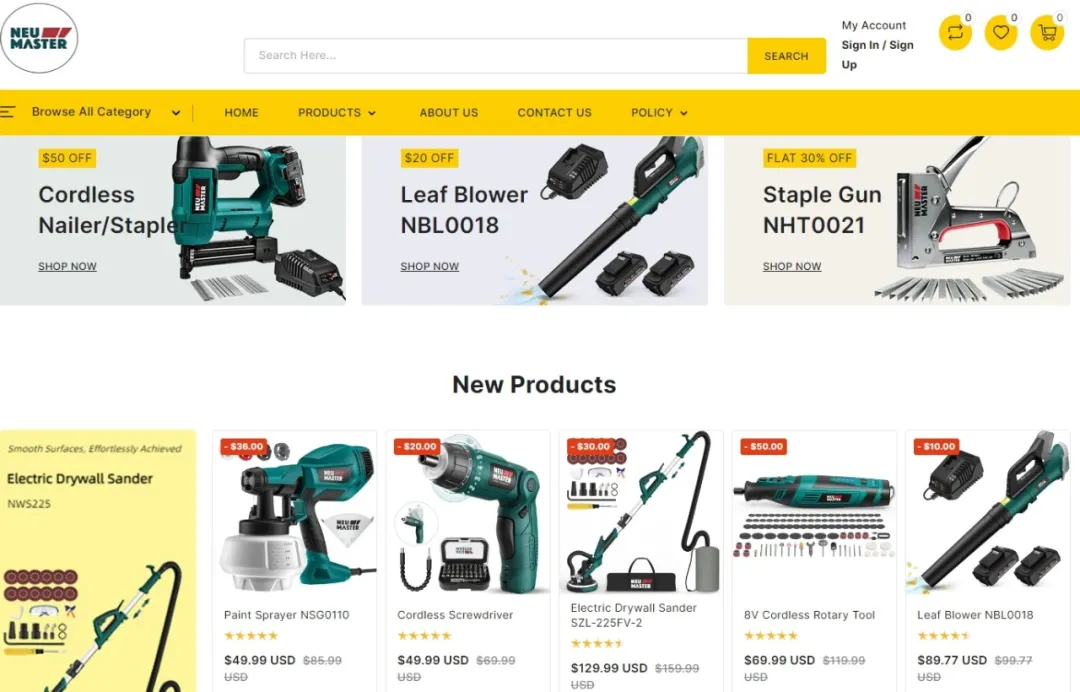Open the wishlist heart icon
The image size is (1080, 692).
[x=1001, y=32]
